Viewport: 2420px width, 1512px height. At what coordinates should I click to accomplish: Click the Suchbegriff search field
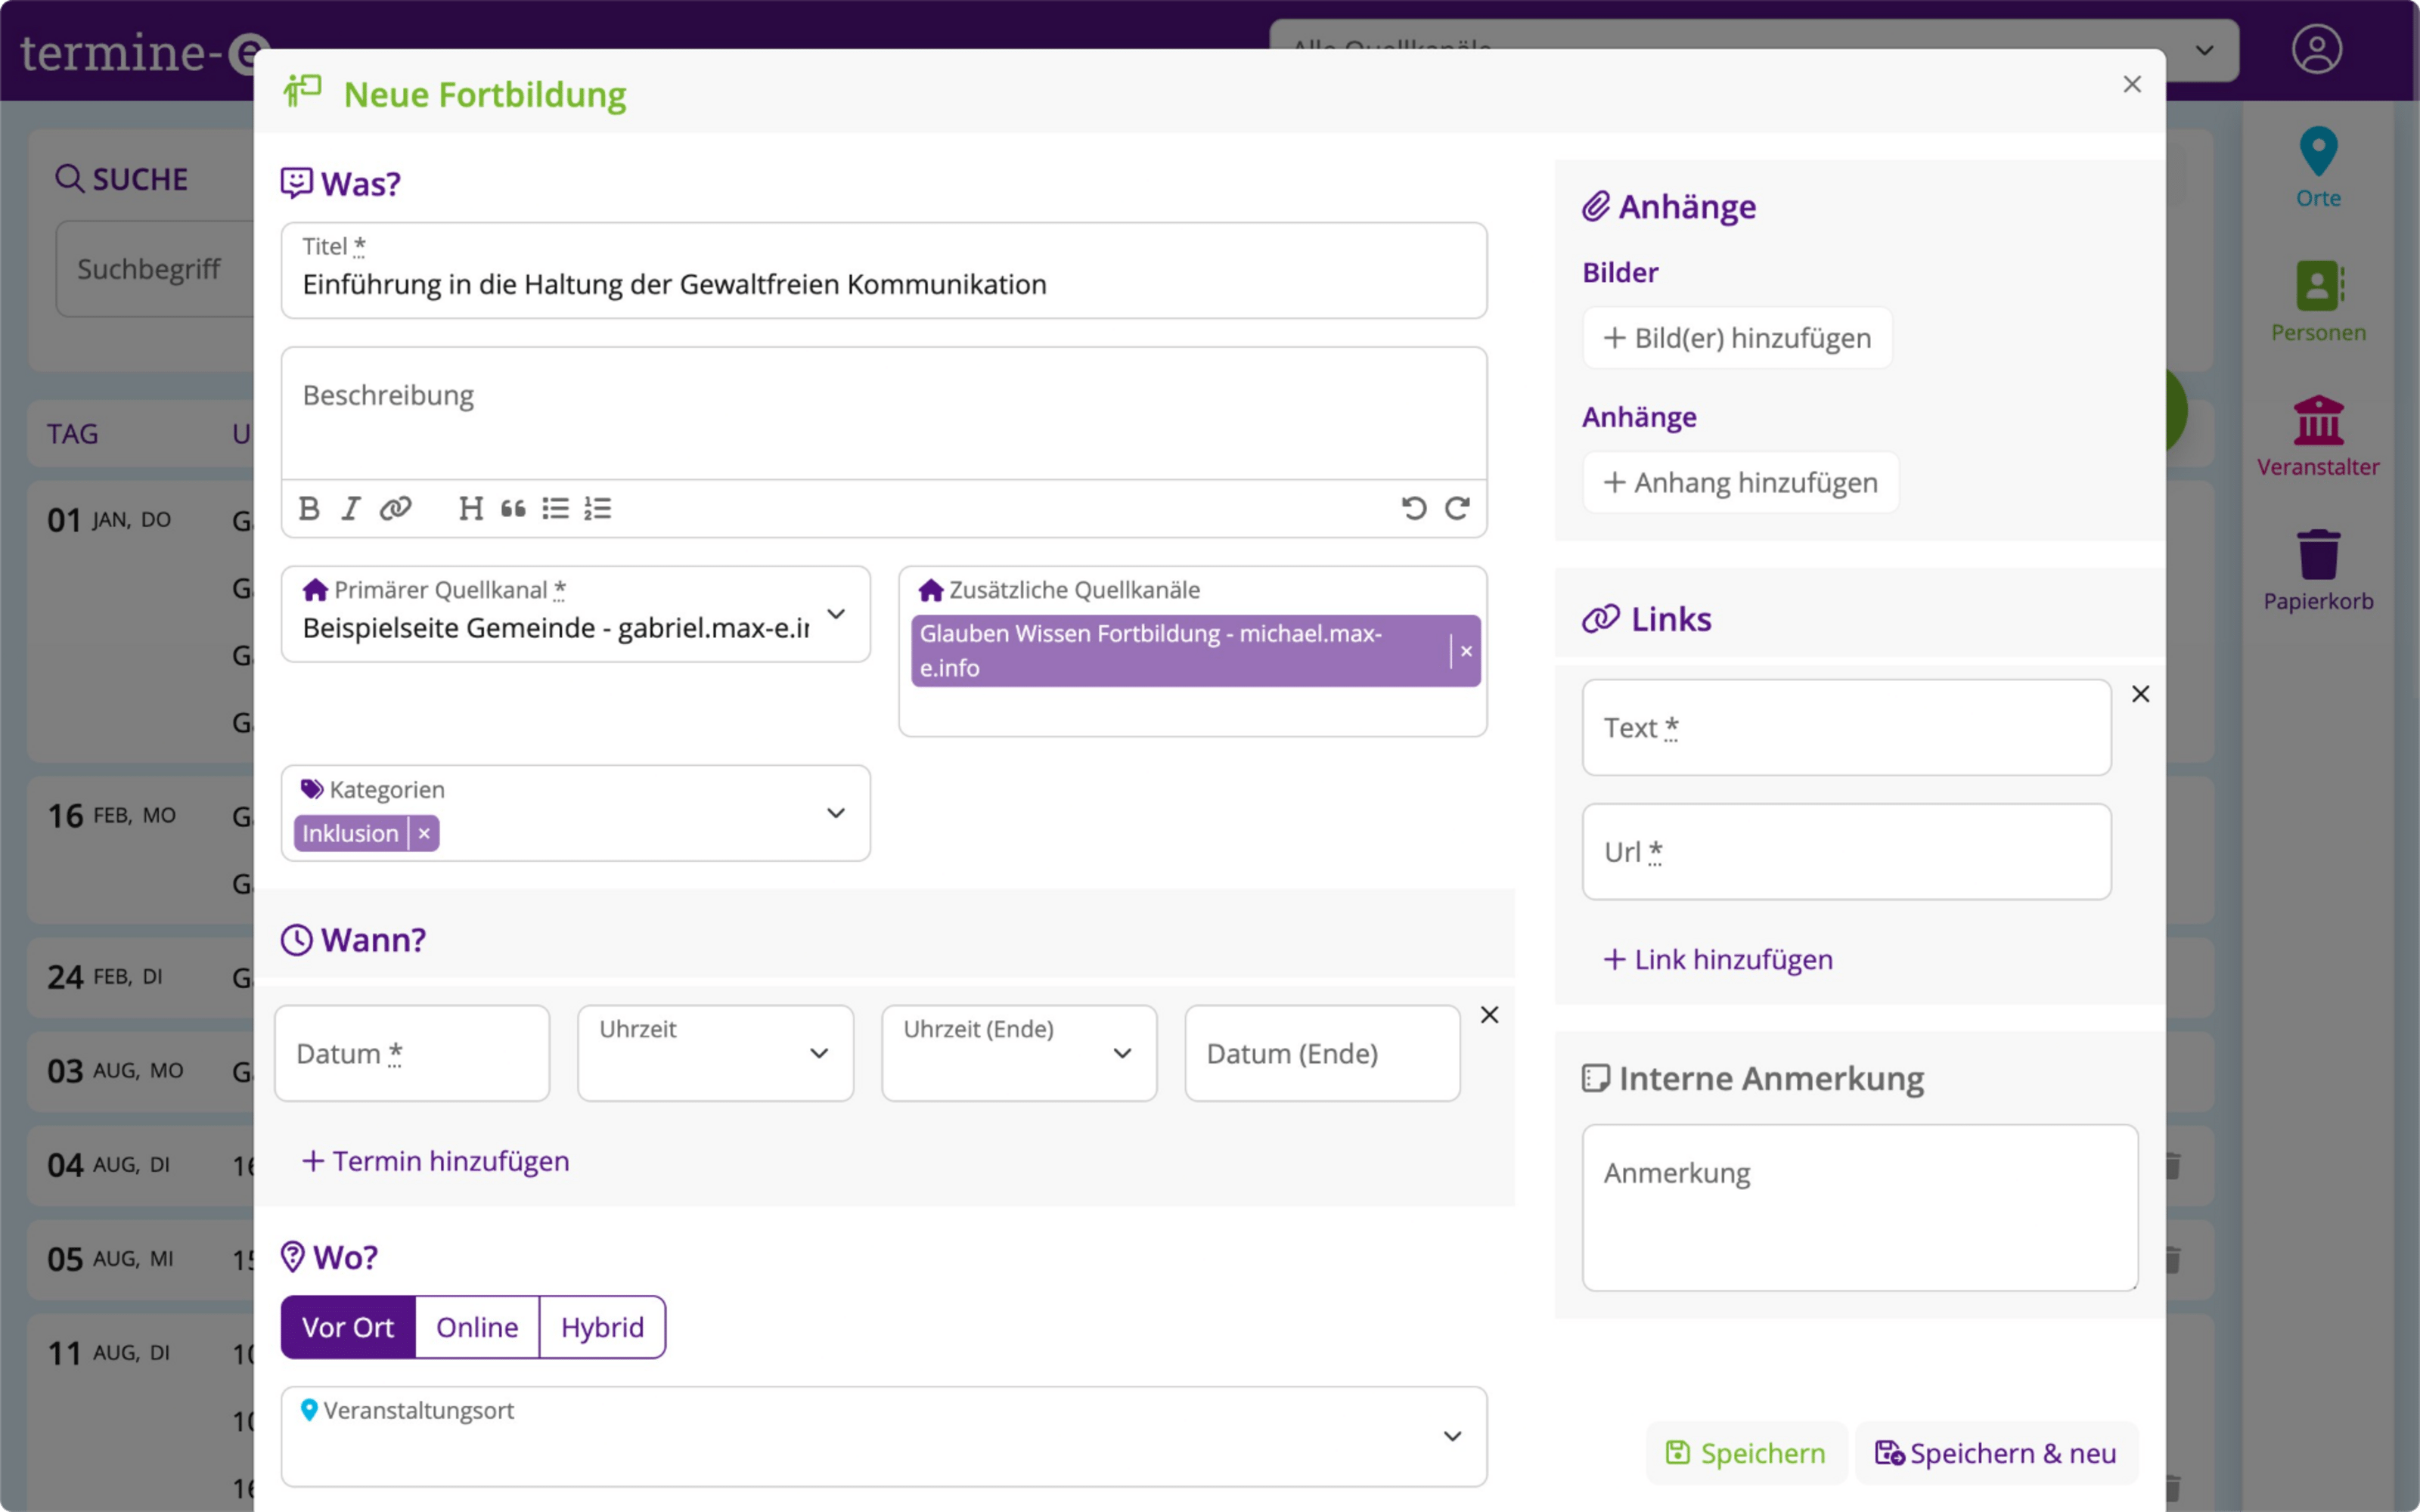coord(155,269)
